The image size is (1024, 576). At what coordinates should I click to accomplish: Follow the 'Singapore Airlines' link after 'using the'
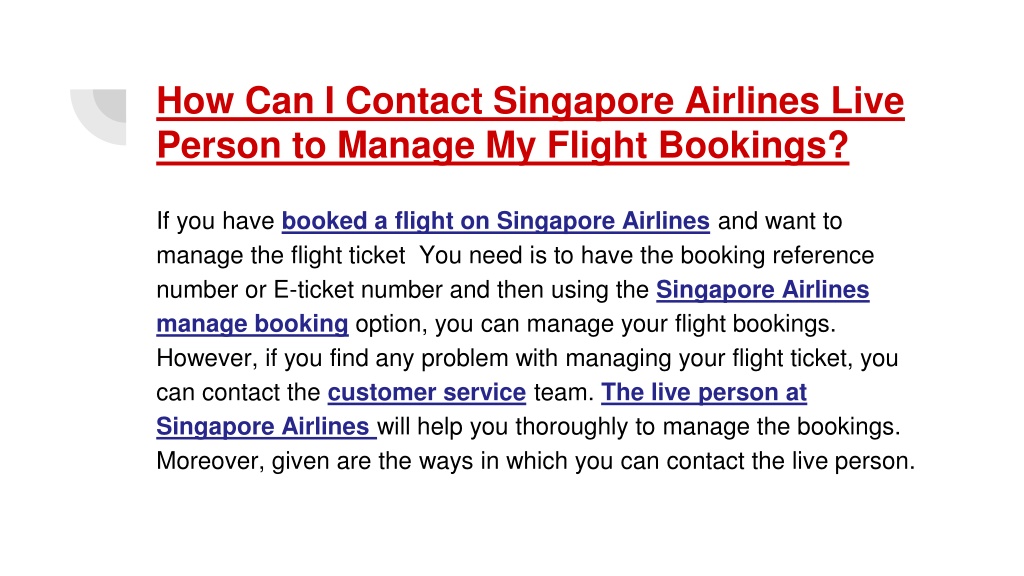762,289
